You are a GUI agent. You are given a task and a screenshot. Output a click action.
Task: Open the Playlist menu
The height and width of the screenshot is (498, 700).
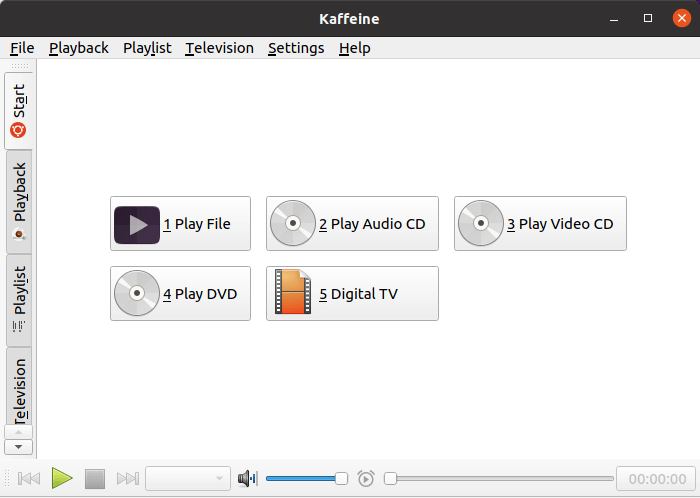point(147,48)
